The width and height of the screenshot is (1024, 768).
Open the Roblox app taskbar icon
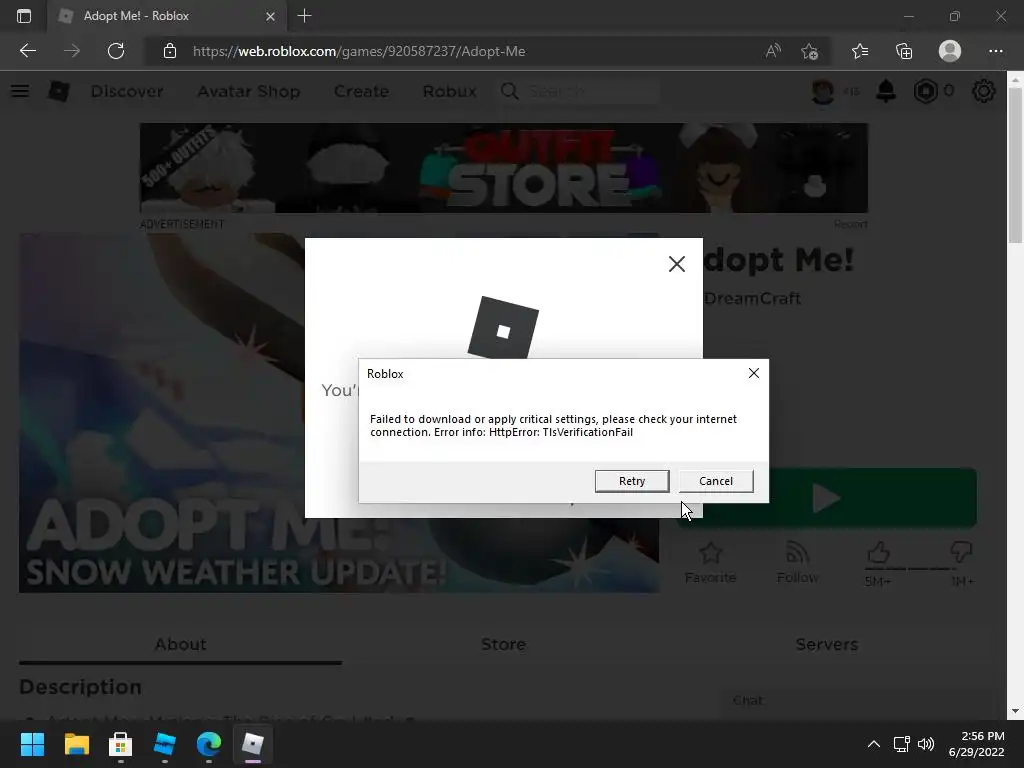coord(253,744)
